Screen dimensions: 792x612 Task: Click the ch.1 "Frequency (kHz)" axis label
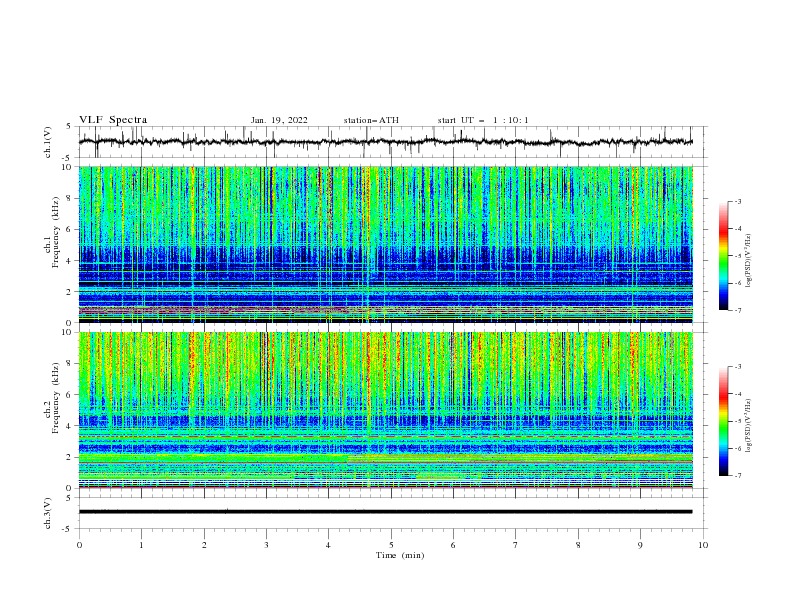[56, 233]
